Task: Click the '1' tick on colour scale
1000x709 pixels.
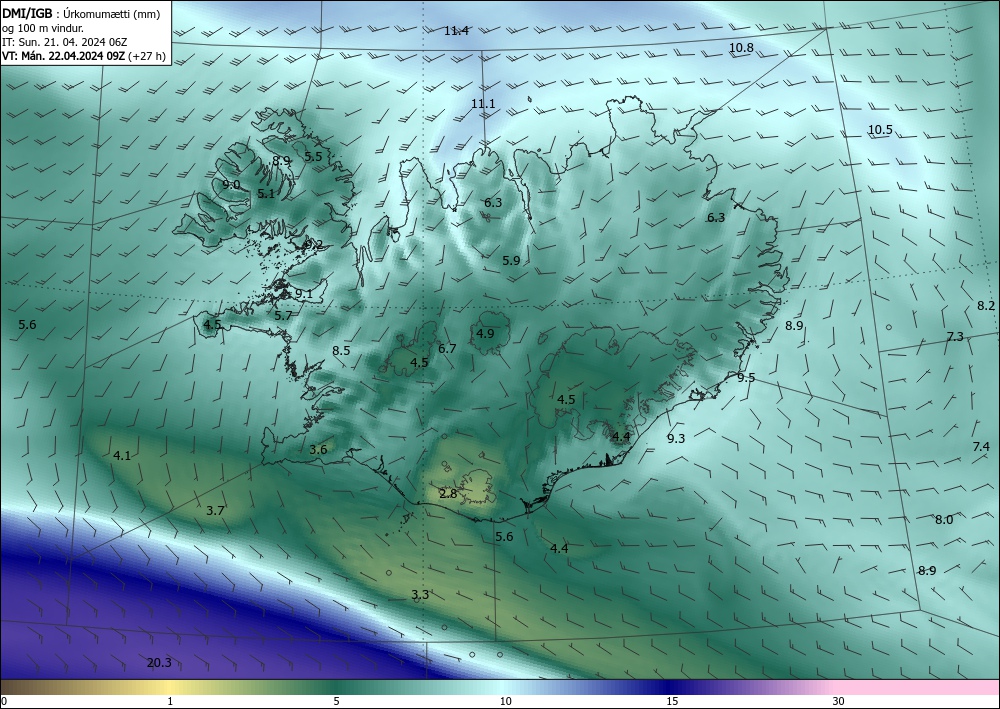Action: coord(170,702)
